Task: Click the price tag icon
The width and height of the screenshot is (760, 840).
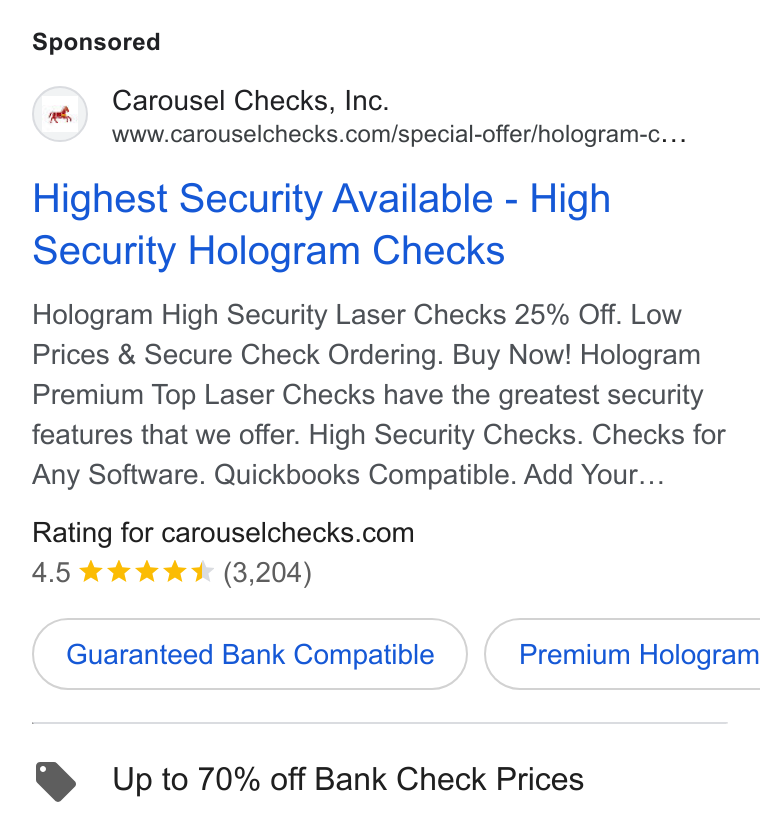Action: pos(56,782)
